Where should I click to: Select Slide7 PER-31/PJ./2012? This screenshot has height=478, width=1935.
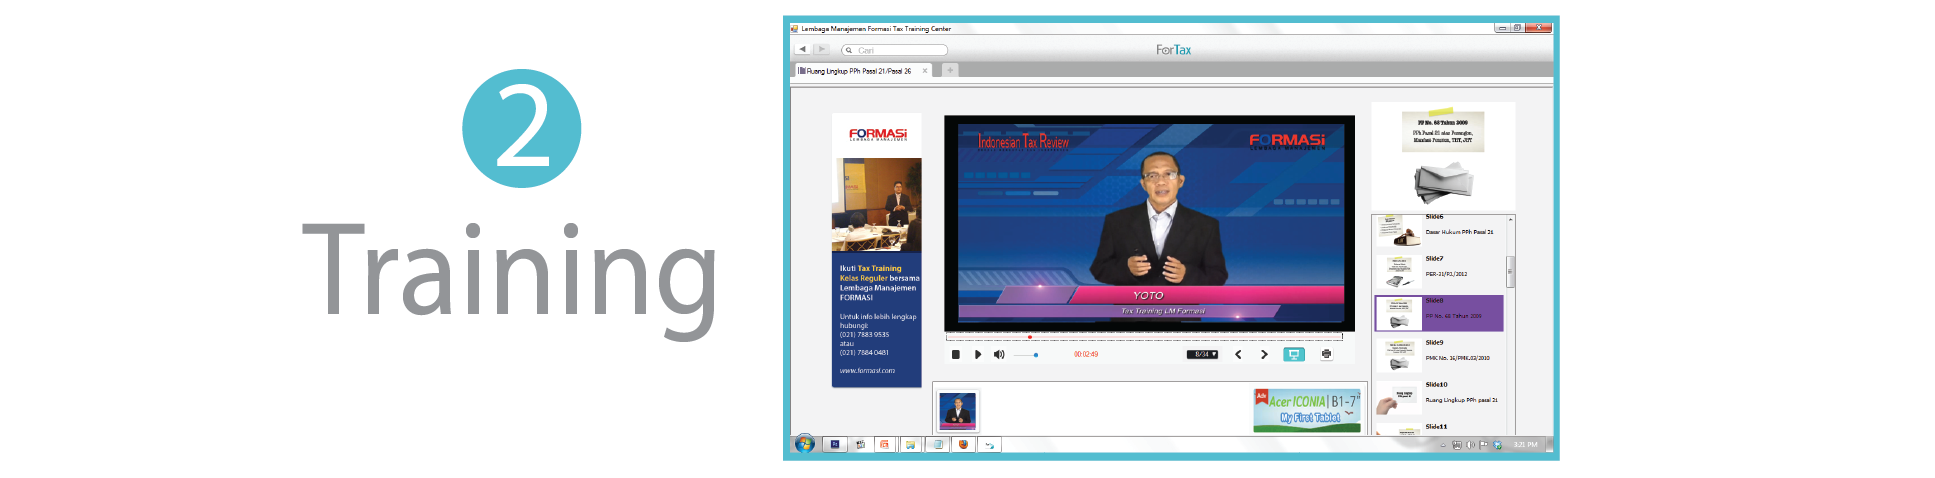coord(1439,270)
